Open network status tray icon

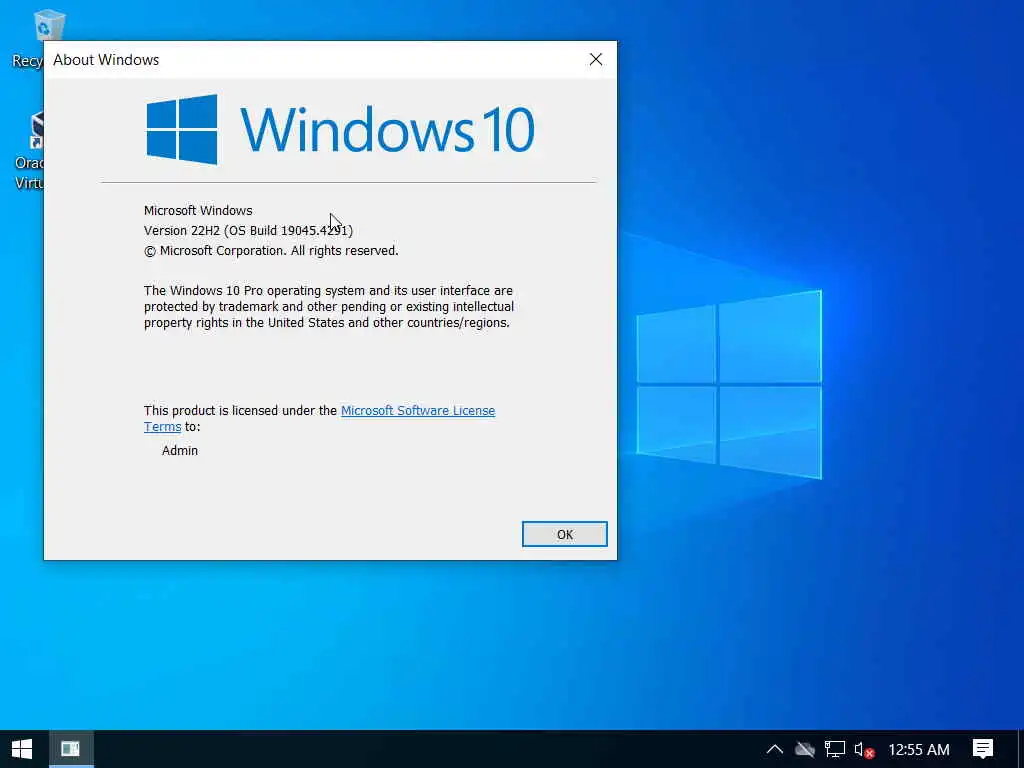point(835,749)
